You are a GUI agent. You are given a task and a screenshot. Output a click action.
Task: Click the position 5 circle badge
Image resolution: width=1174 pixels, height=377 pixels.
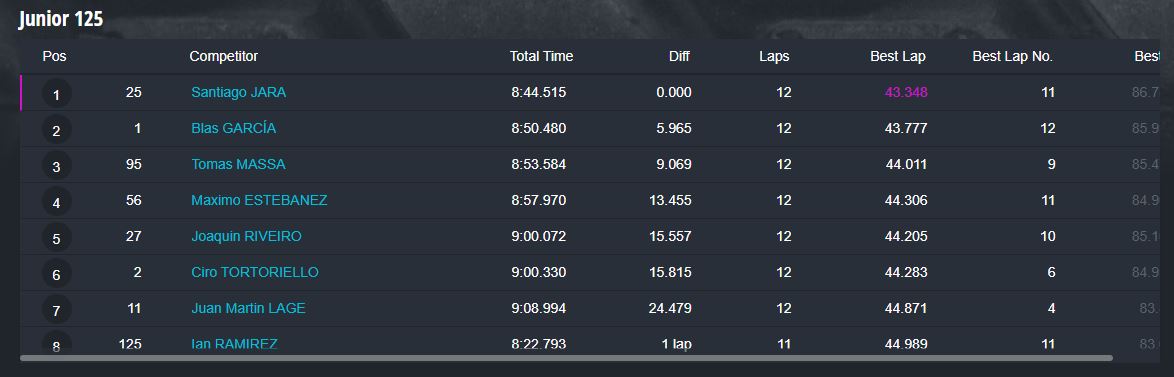pyautogui.click(x=57, y=239)
